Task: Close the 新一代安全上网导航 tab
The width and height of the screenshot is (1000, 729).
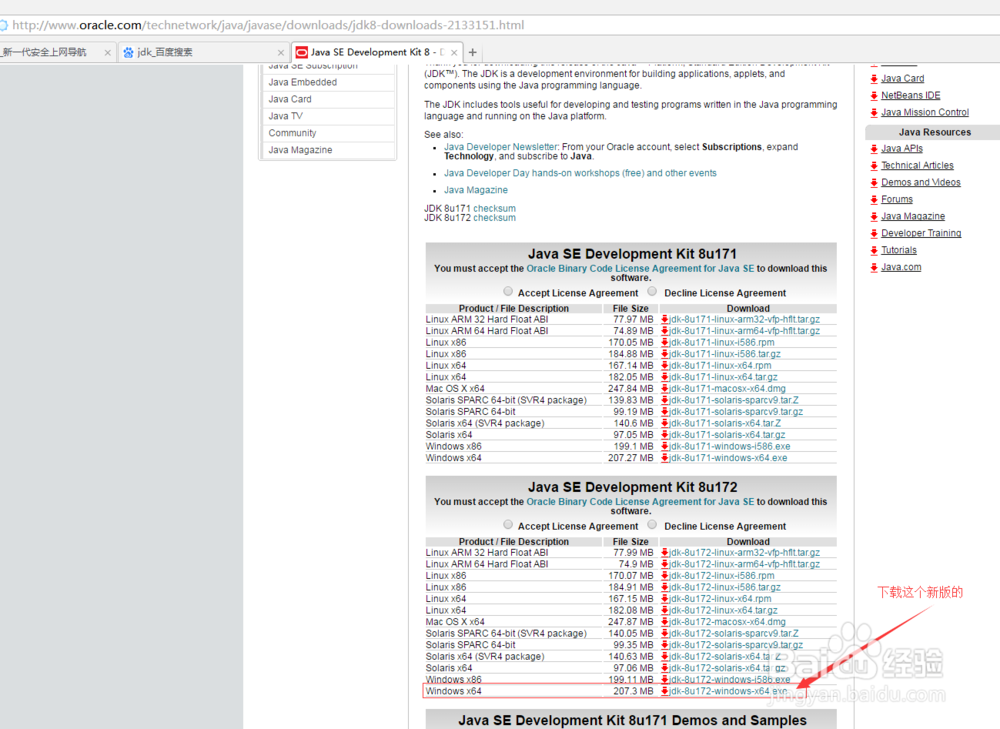Action: pyautogui.click(x=108, y=53)
